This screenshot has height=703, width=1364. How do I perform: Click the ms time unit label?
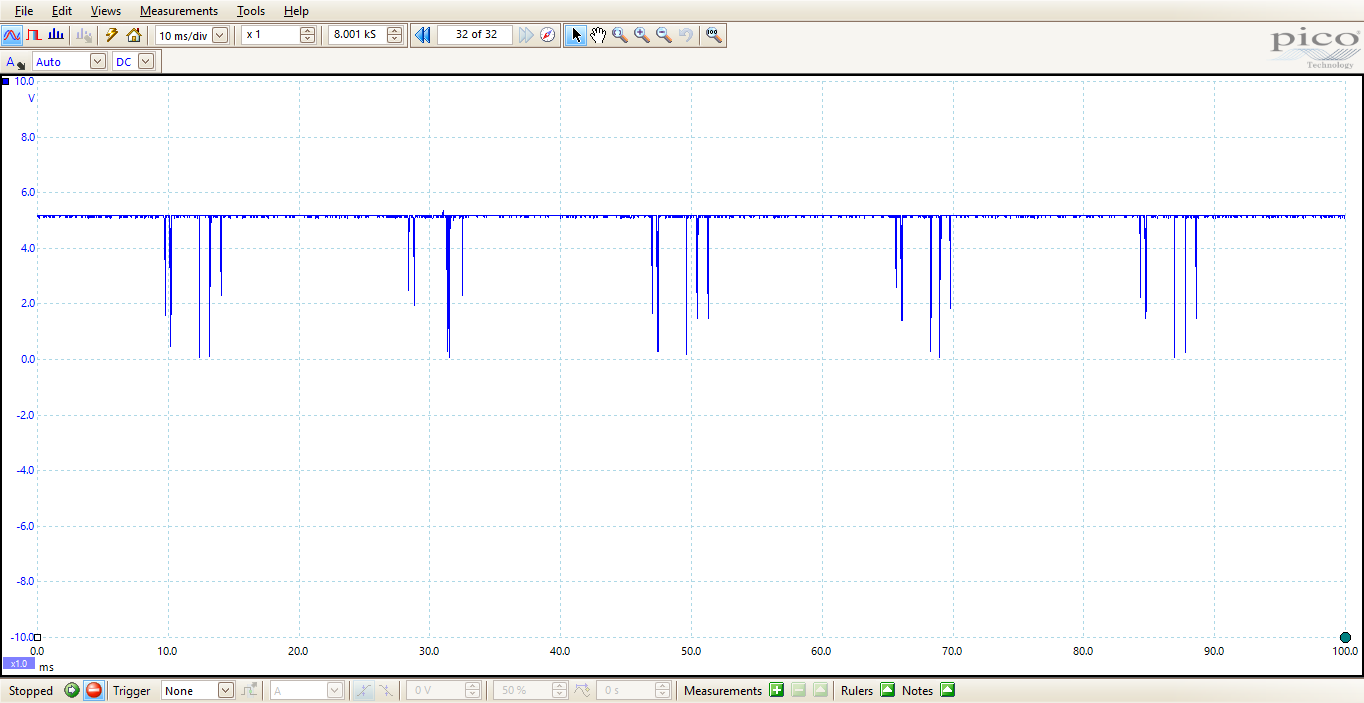[46, 666]
